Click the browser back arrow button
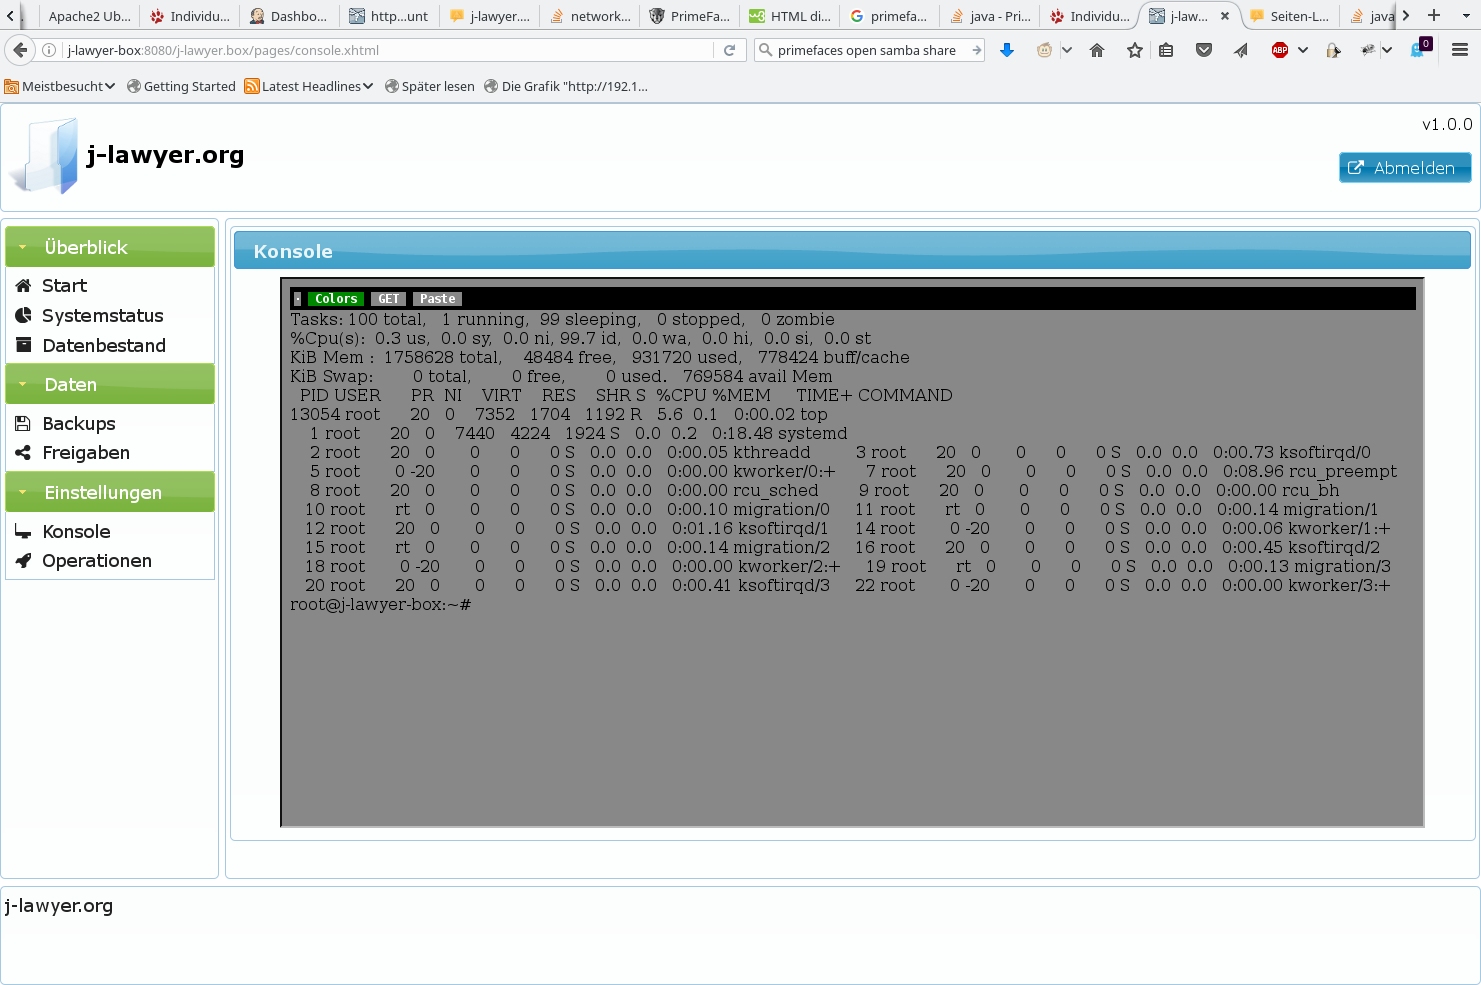1481x985 pixels. tap(20, 50)
